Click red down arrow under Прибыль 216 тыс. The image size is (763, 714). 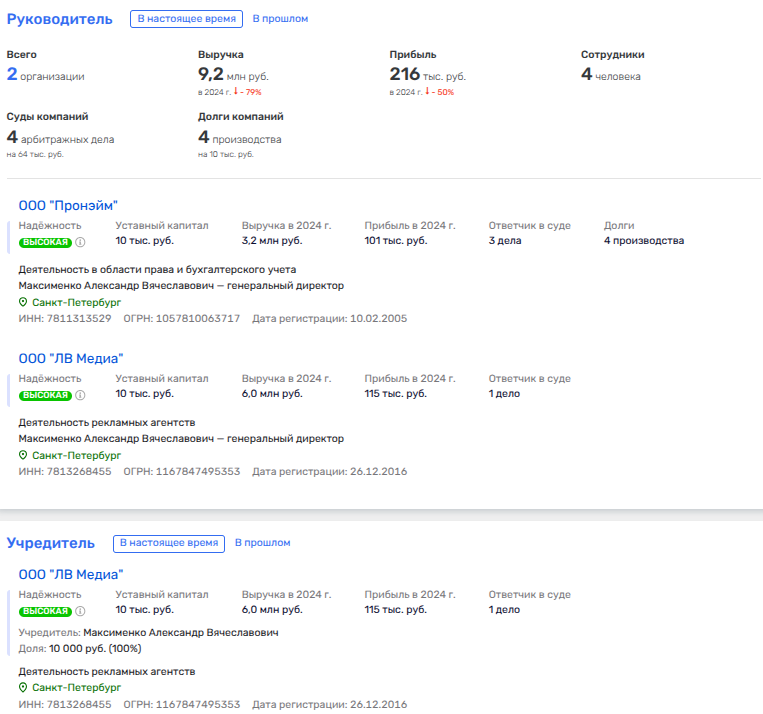[427, 93]
